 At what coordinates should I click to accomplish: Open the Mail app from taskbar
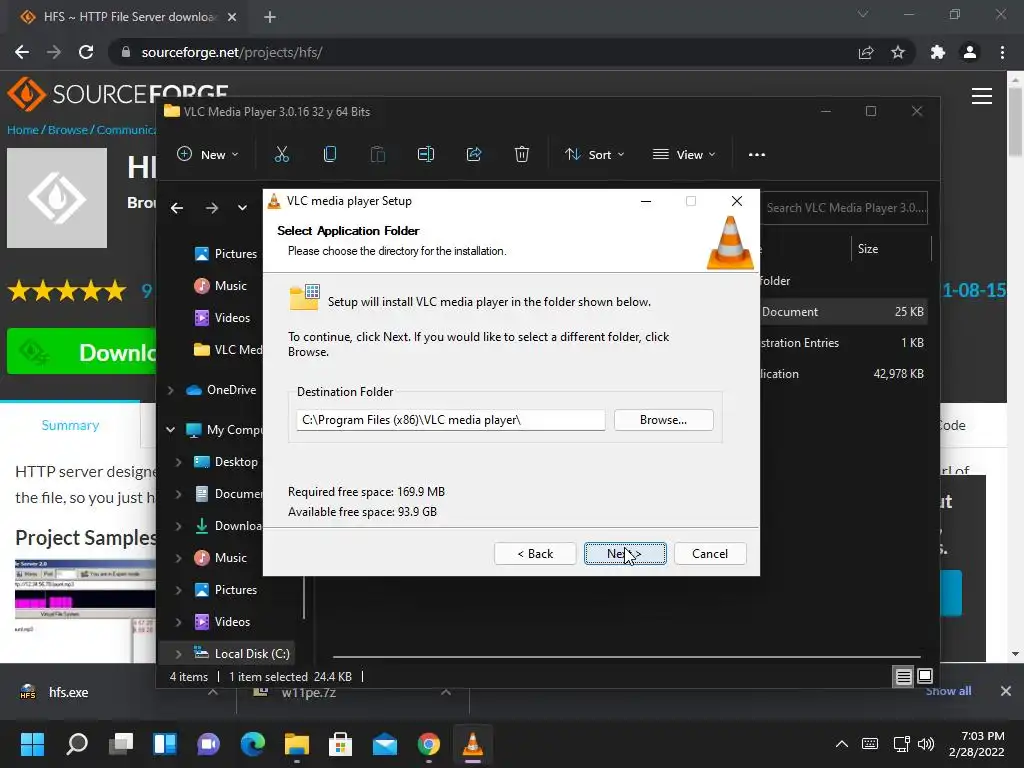click(385, 744)
